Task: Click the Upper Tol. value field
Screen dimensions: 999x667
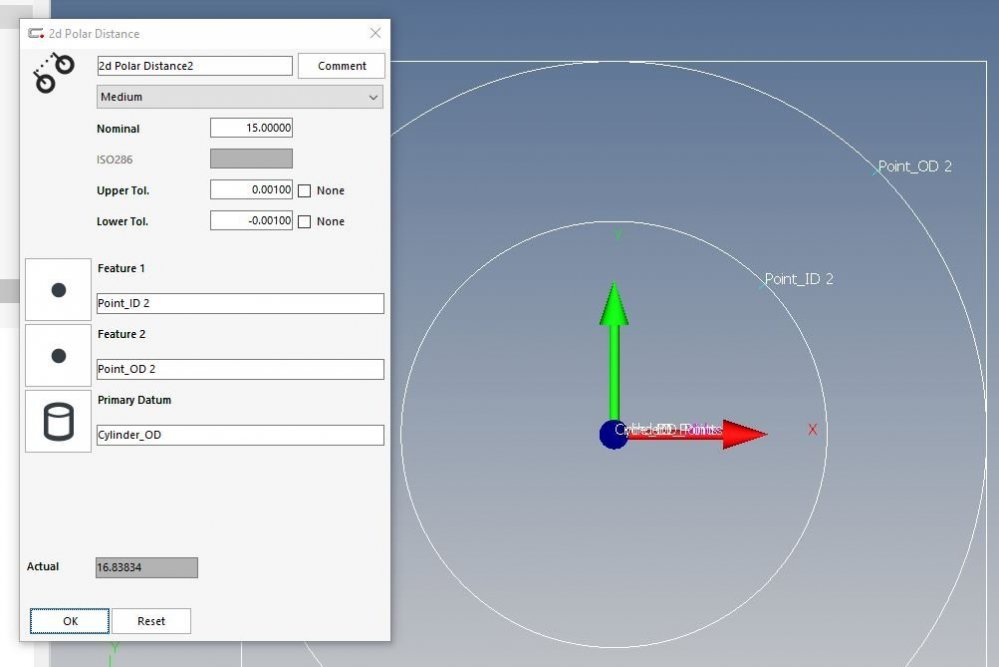Action: click(x=251, y=190)
